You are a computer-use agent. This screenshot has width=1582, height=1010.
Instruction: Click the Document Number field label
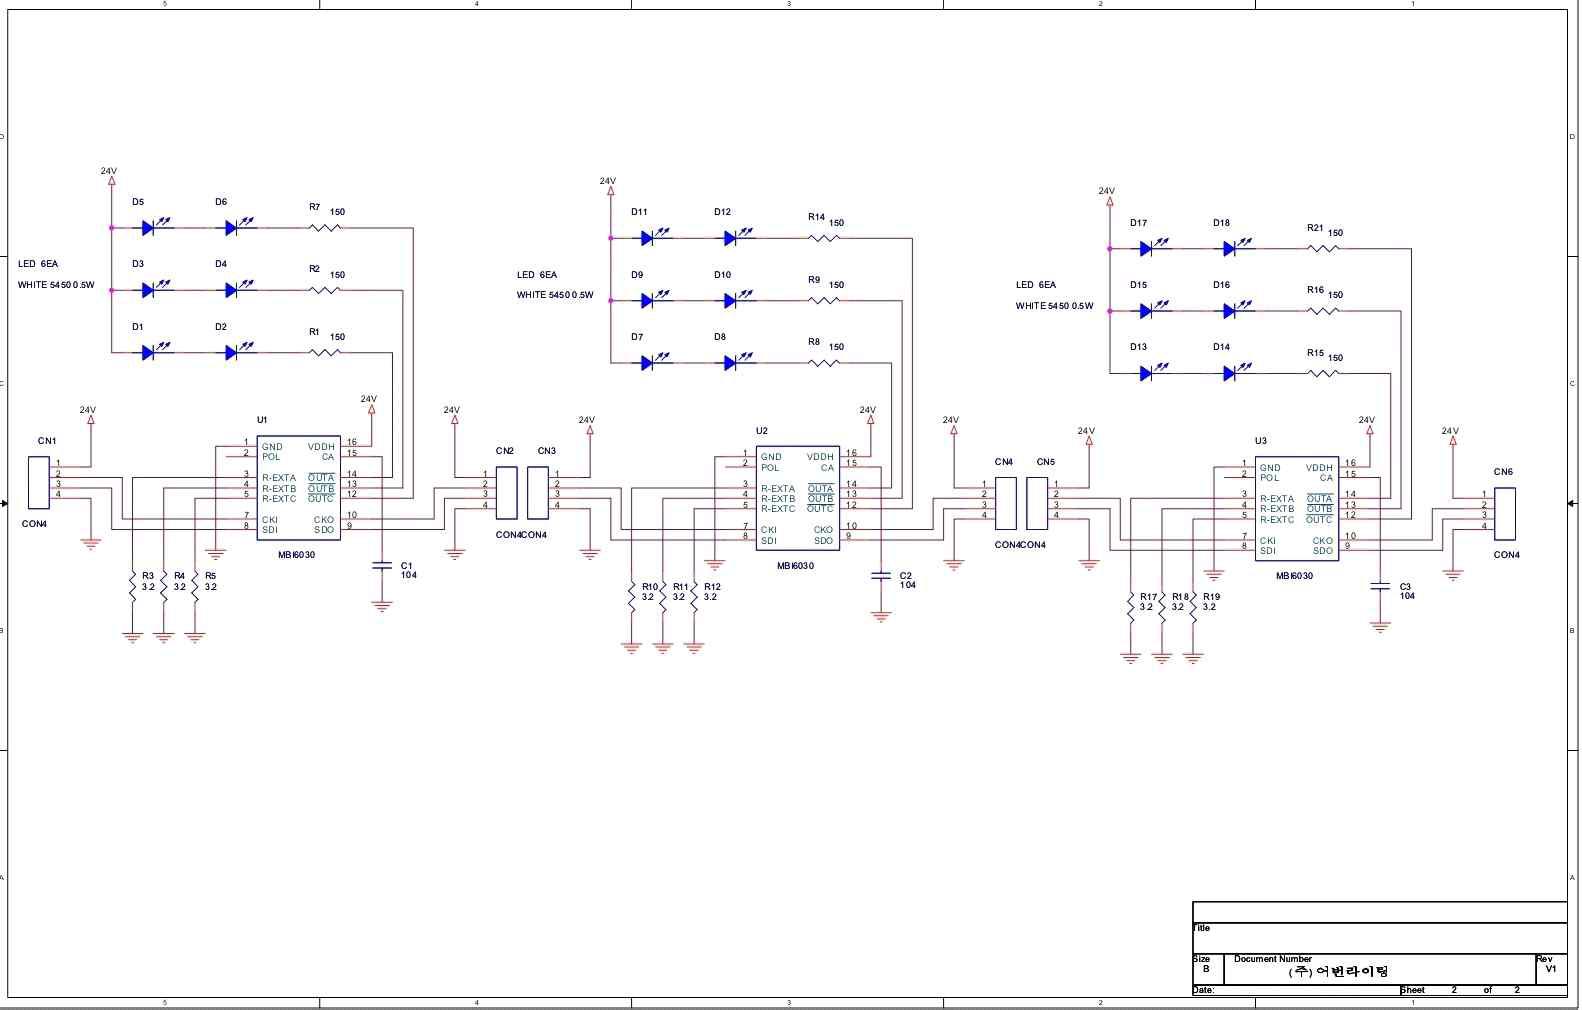[1272, 959]
